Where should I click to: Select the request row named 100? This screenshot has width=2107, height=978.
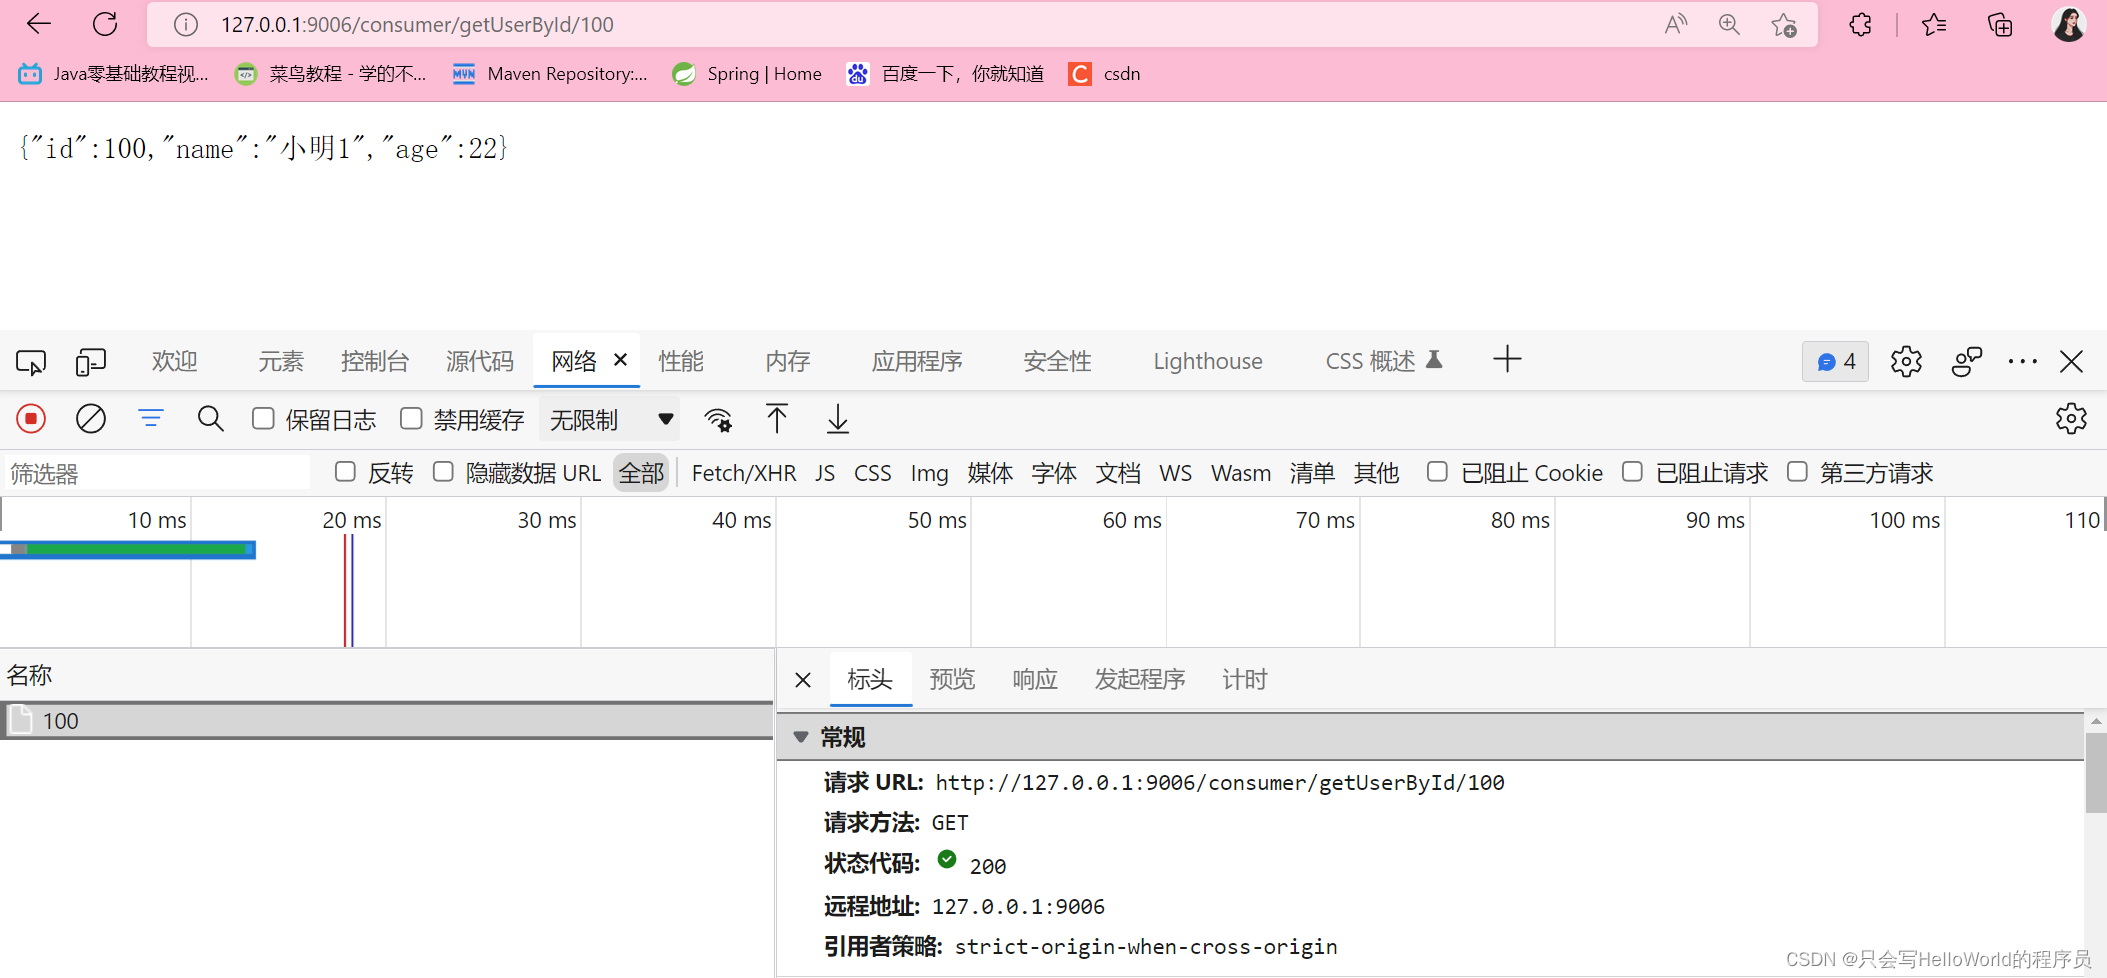pos(387,721)
